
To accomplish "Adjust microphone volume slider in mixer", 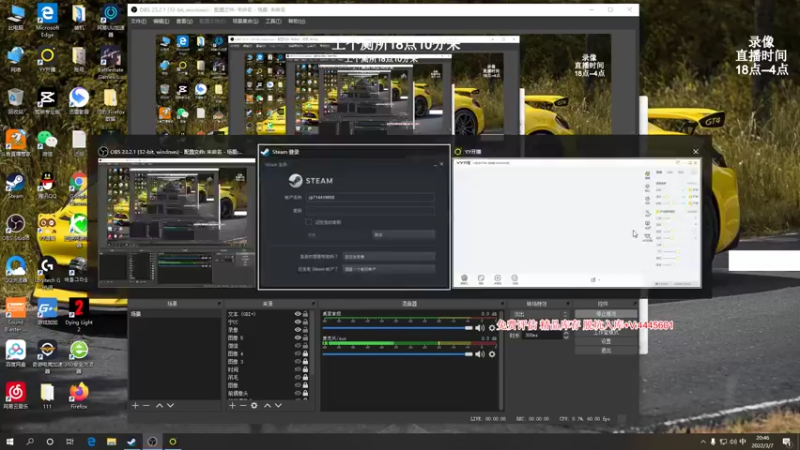I will pos(397,354).
